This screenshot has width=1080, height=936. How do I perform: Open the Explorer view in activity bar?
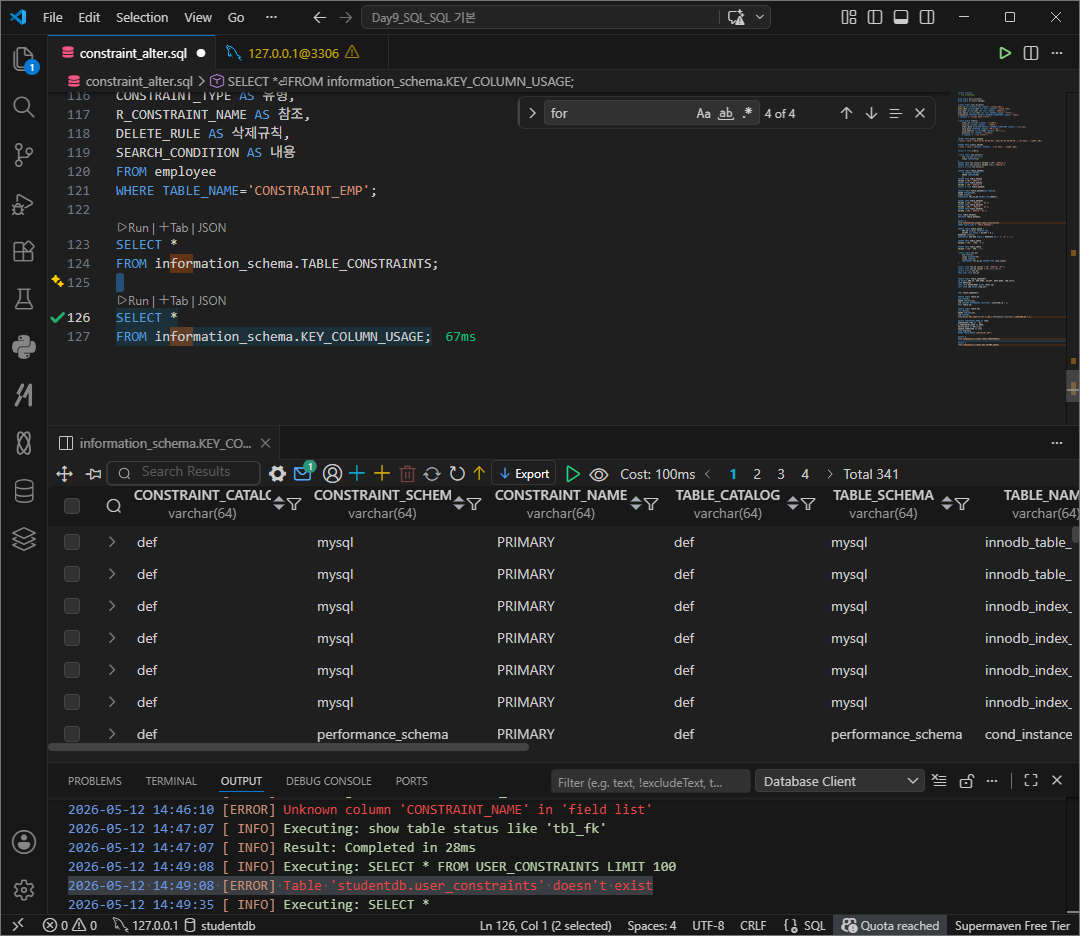point(24,60)
